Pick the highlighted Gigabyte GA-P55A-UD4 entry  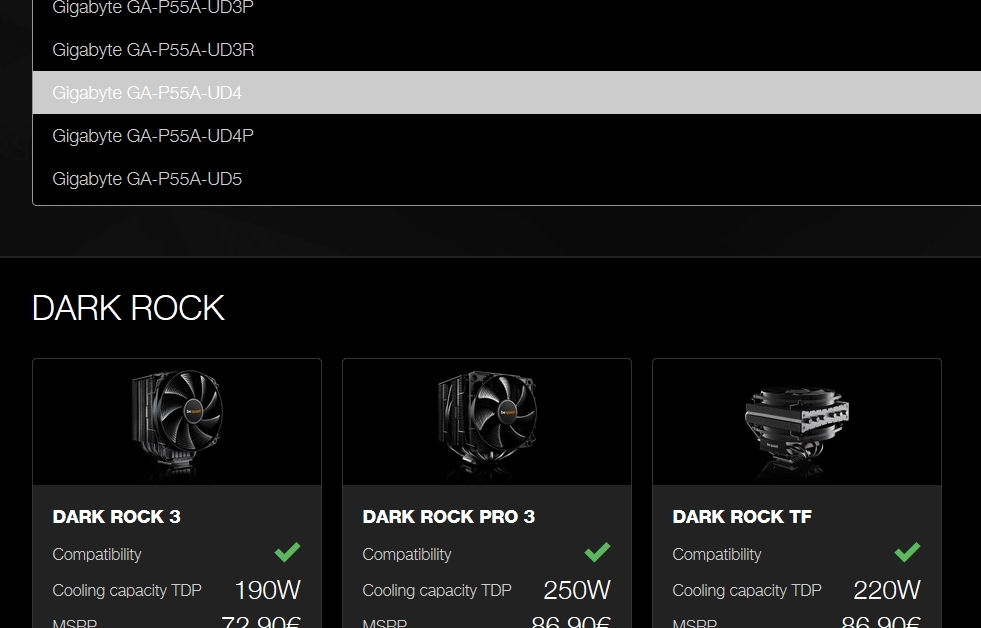click(x=507, y=93)
